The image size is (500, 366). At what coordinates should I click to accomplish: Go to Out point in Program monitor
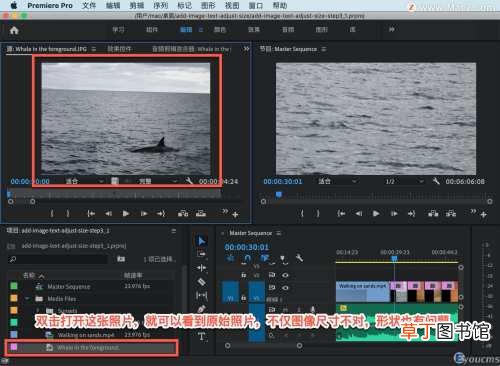[412, 213]
